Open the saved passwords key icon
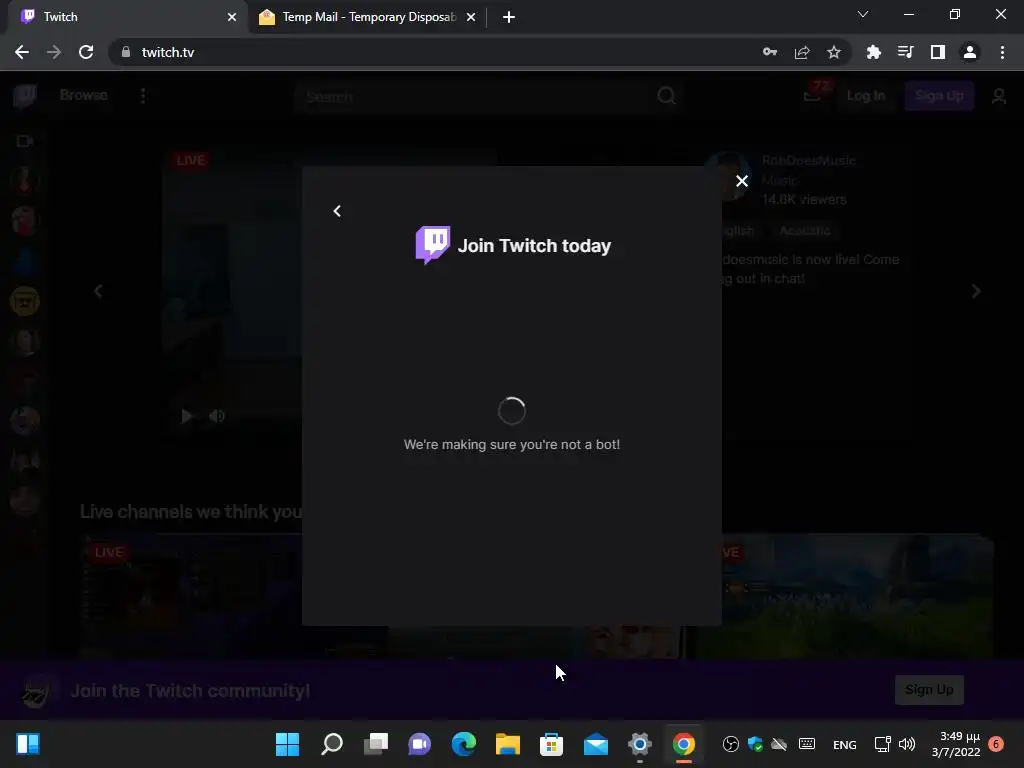Screen dimensions: 1024x768 coord(770,52)
